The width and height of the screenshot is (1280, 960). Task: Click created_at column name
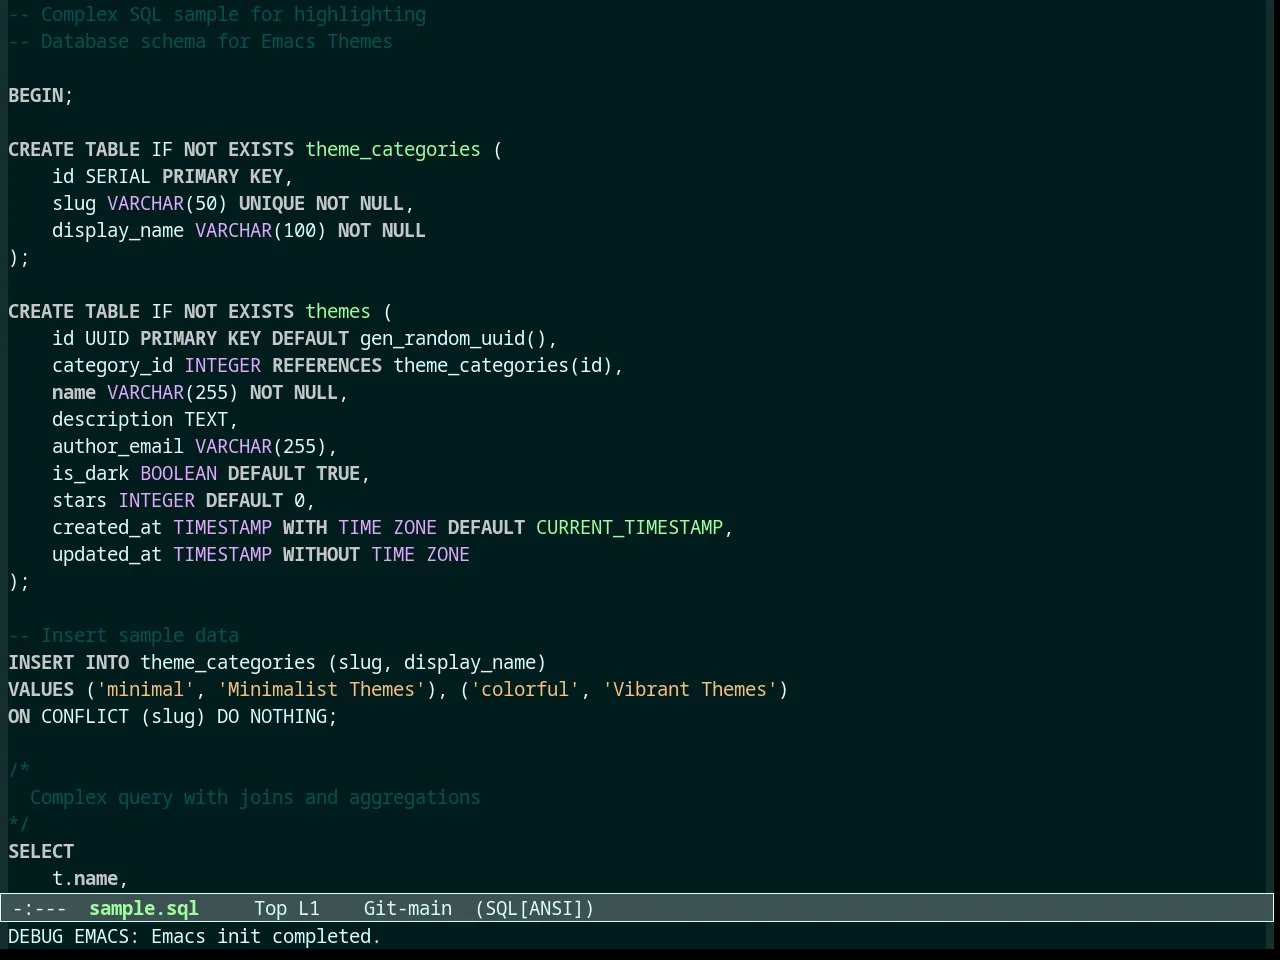107,528
